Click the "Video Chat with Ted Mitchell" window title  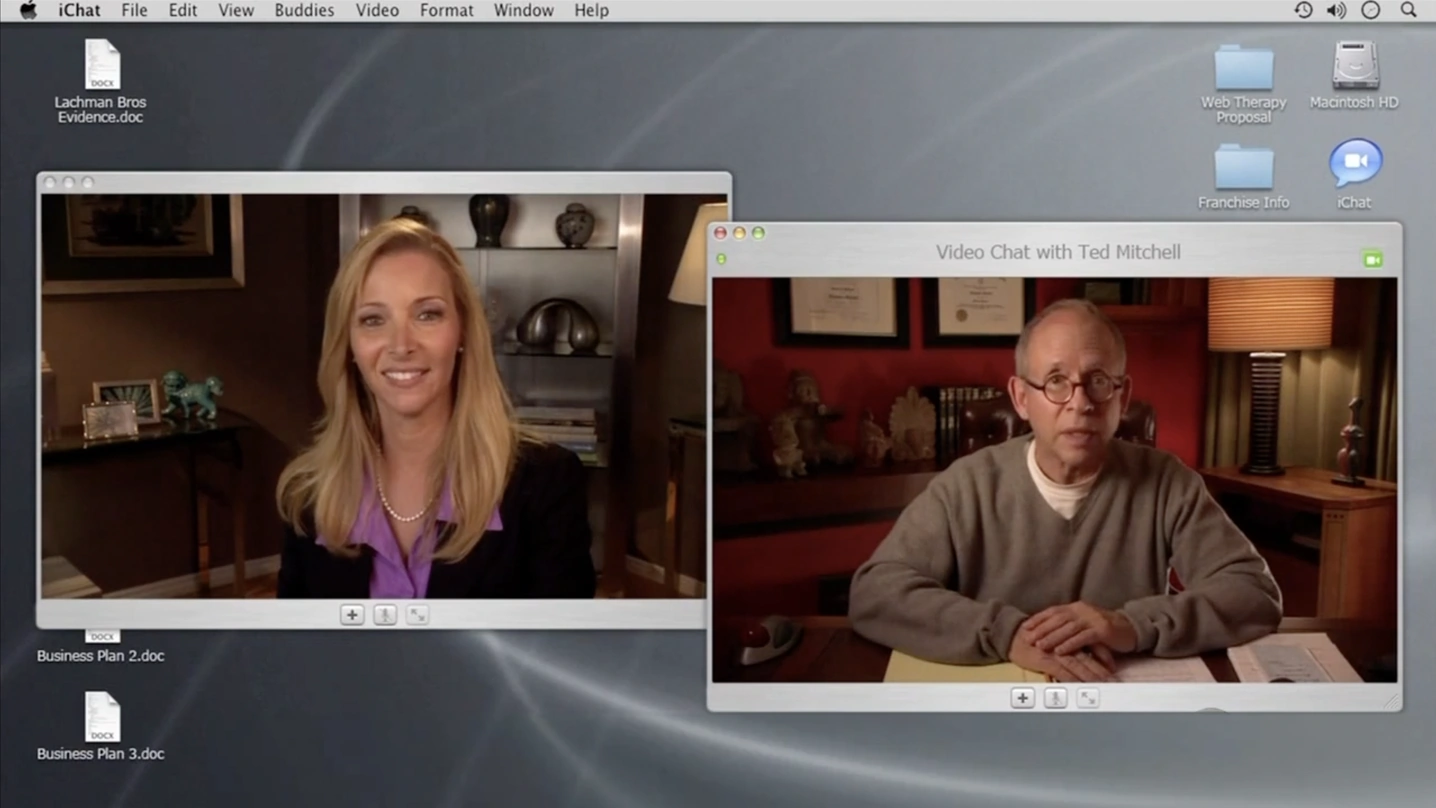[1058, 252]
